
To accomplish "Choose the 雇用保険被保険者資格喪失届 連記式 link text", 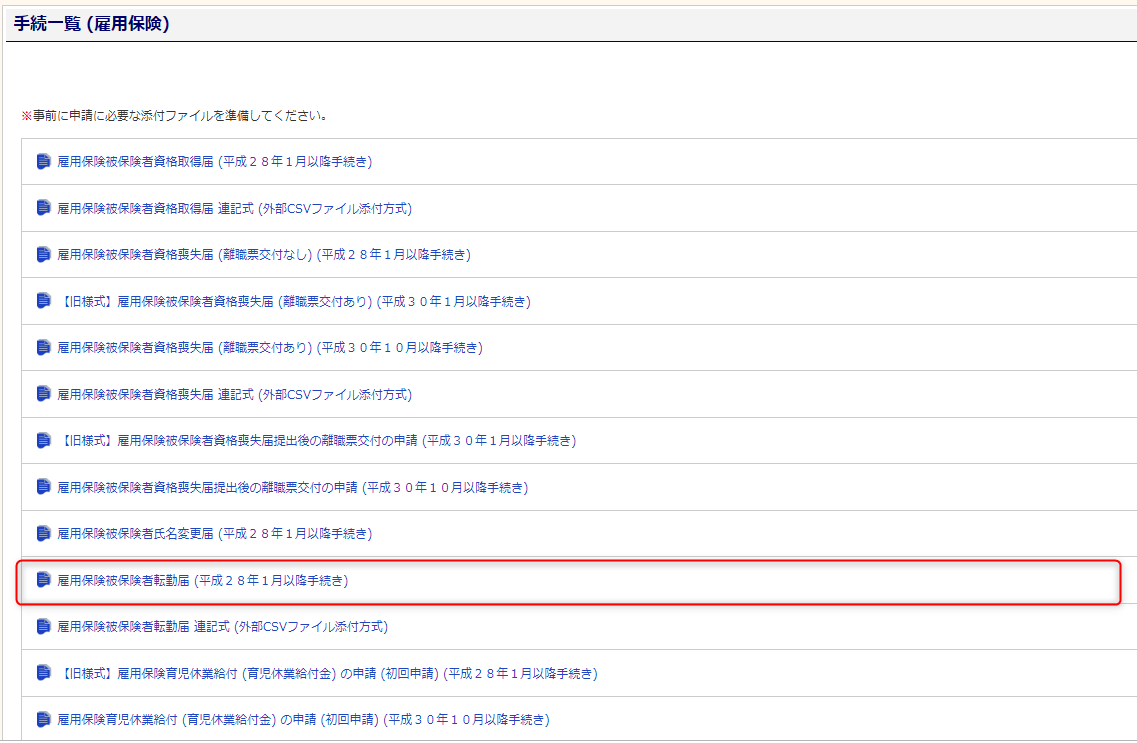I will pyautogui.click(x=234, y=394).
